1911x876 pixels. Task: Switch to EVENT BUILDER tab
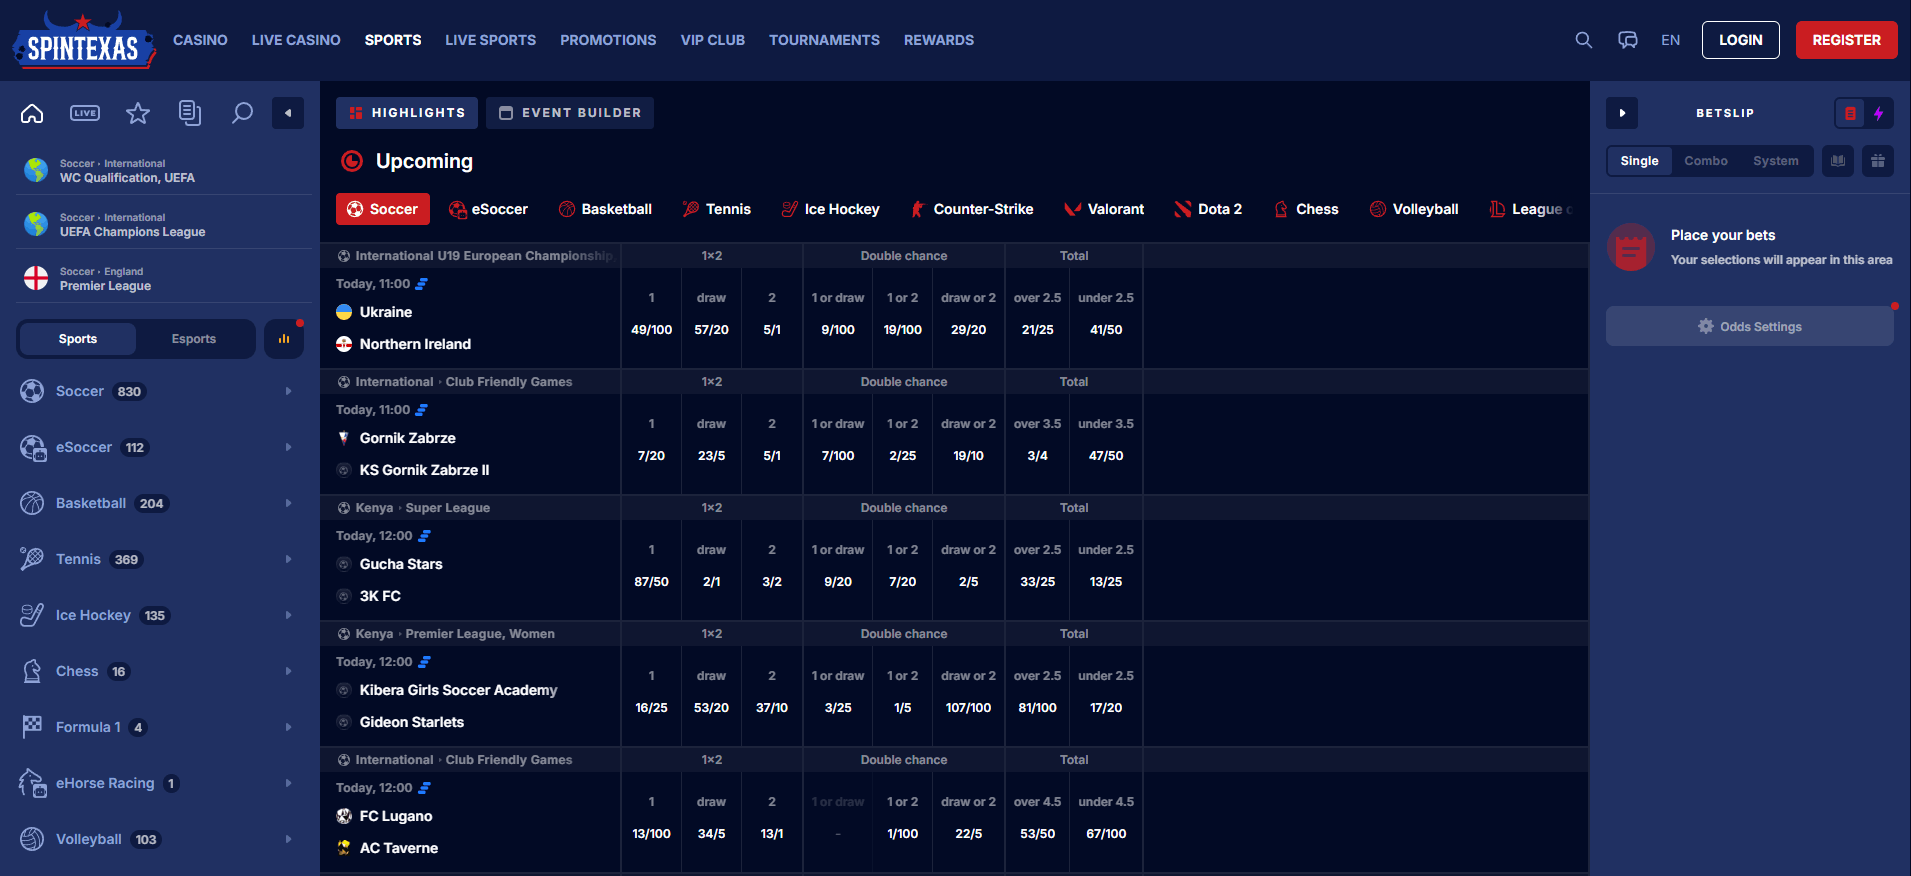(x=570, y=113)
